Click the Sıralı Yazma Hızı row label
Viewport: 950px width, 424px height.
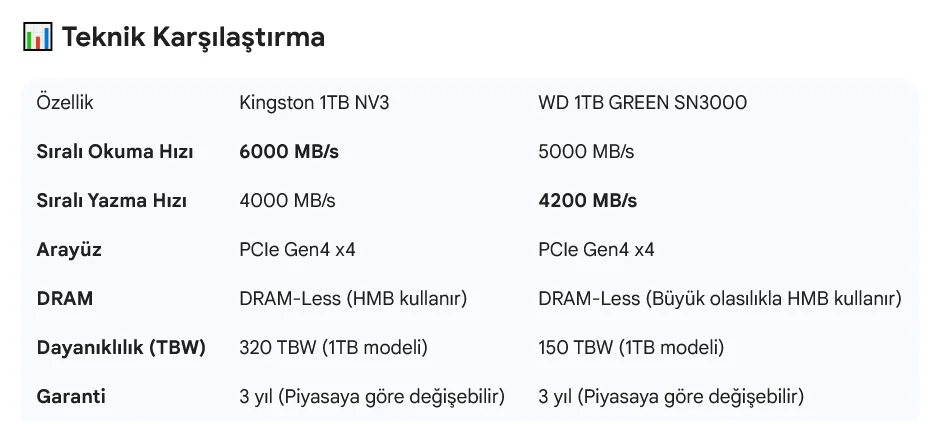click(112, 201)
